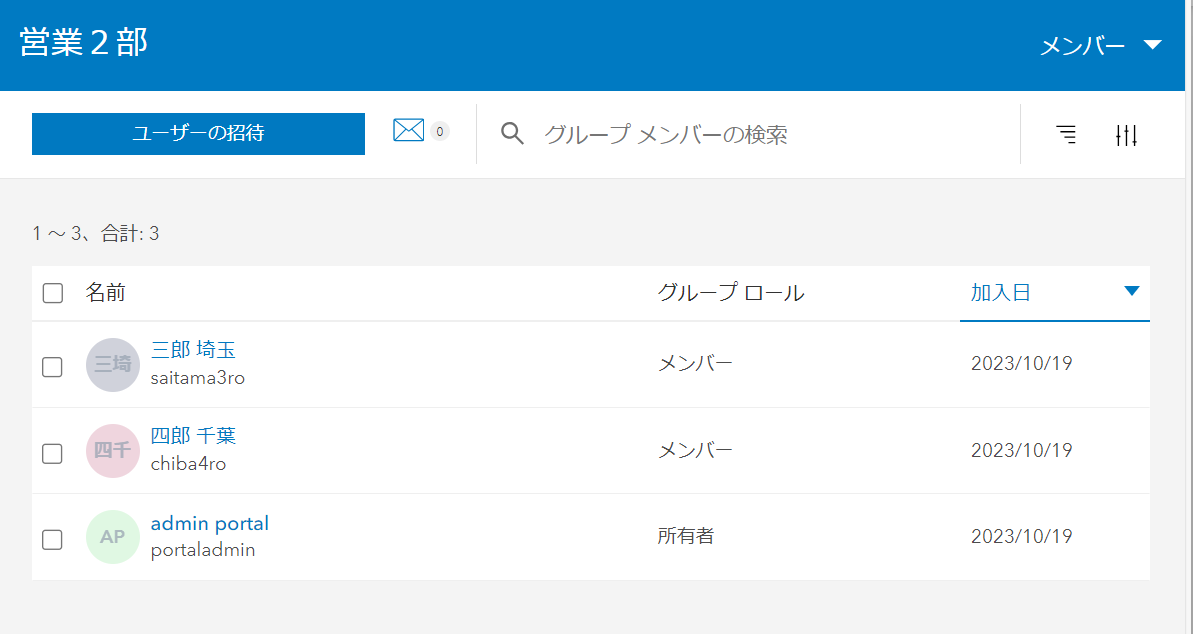The image size is (1193, 634).
Task: Click the 四千 avatar for chiba4ro
Action: click(113, 451)
